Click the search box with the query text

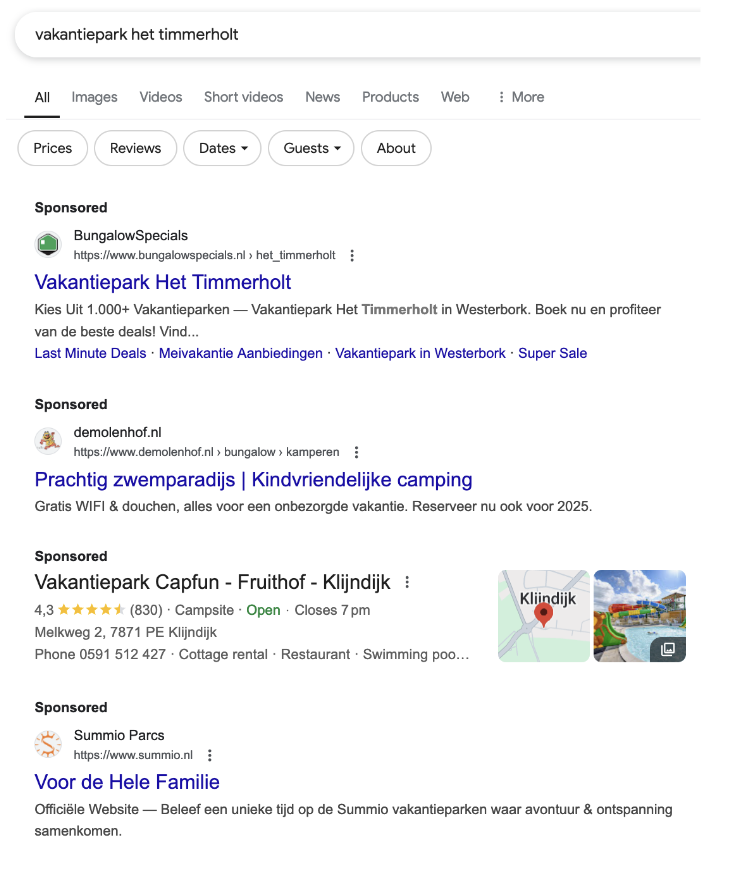pyautogui.click(x=357, y=34)
